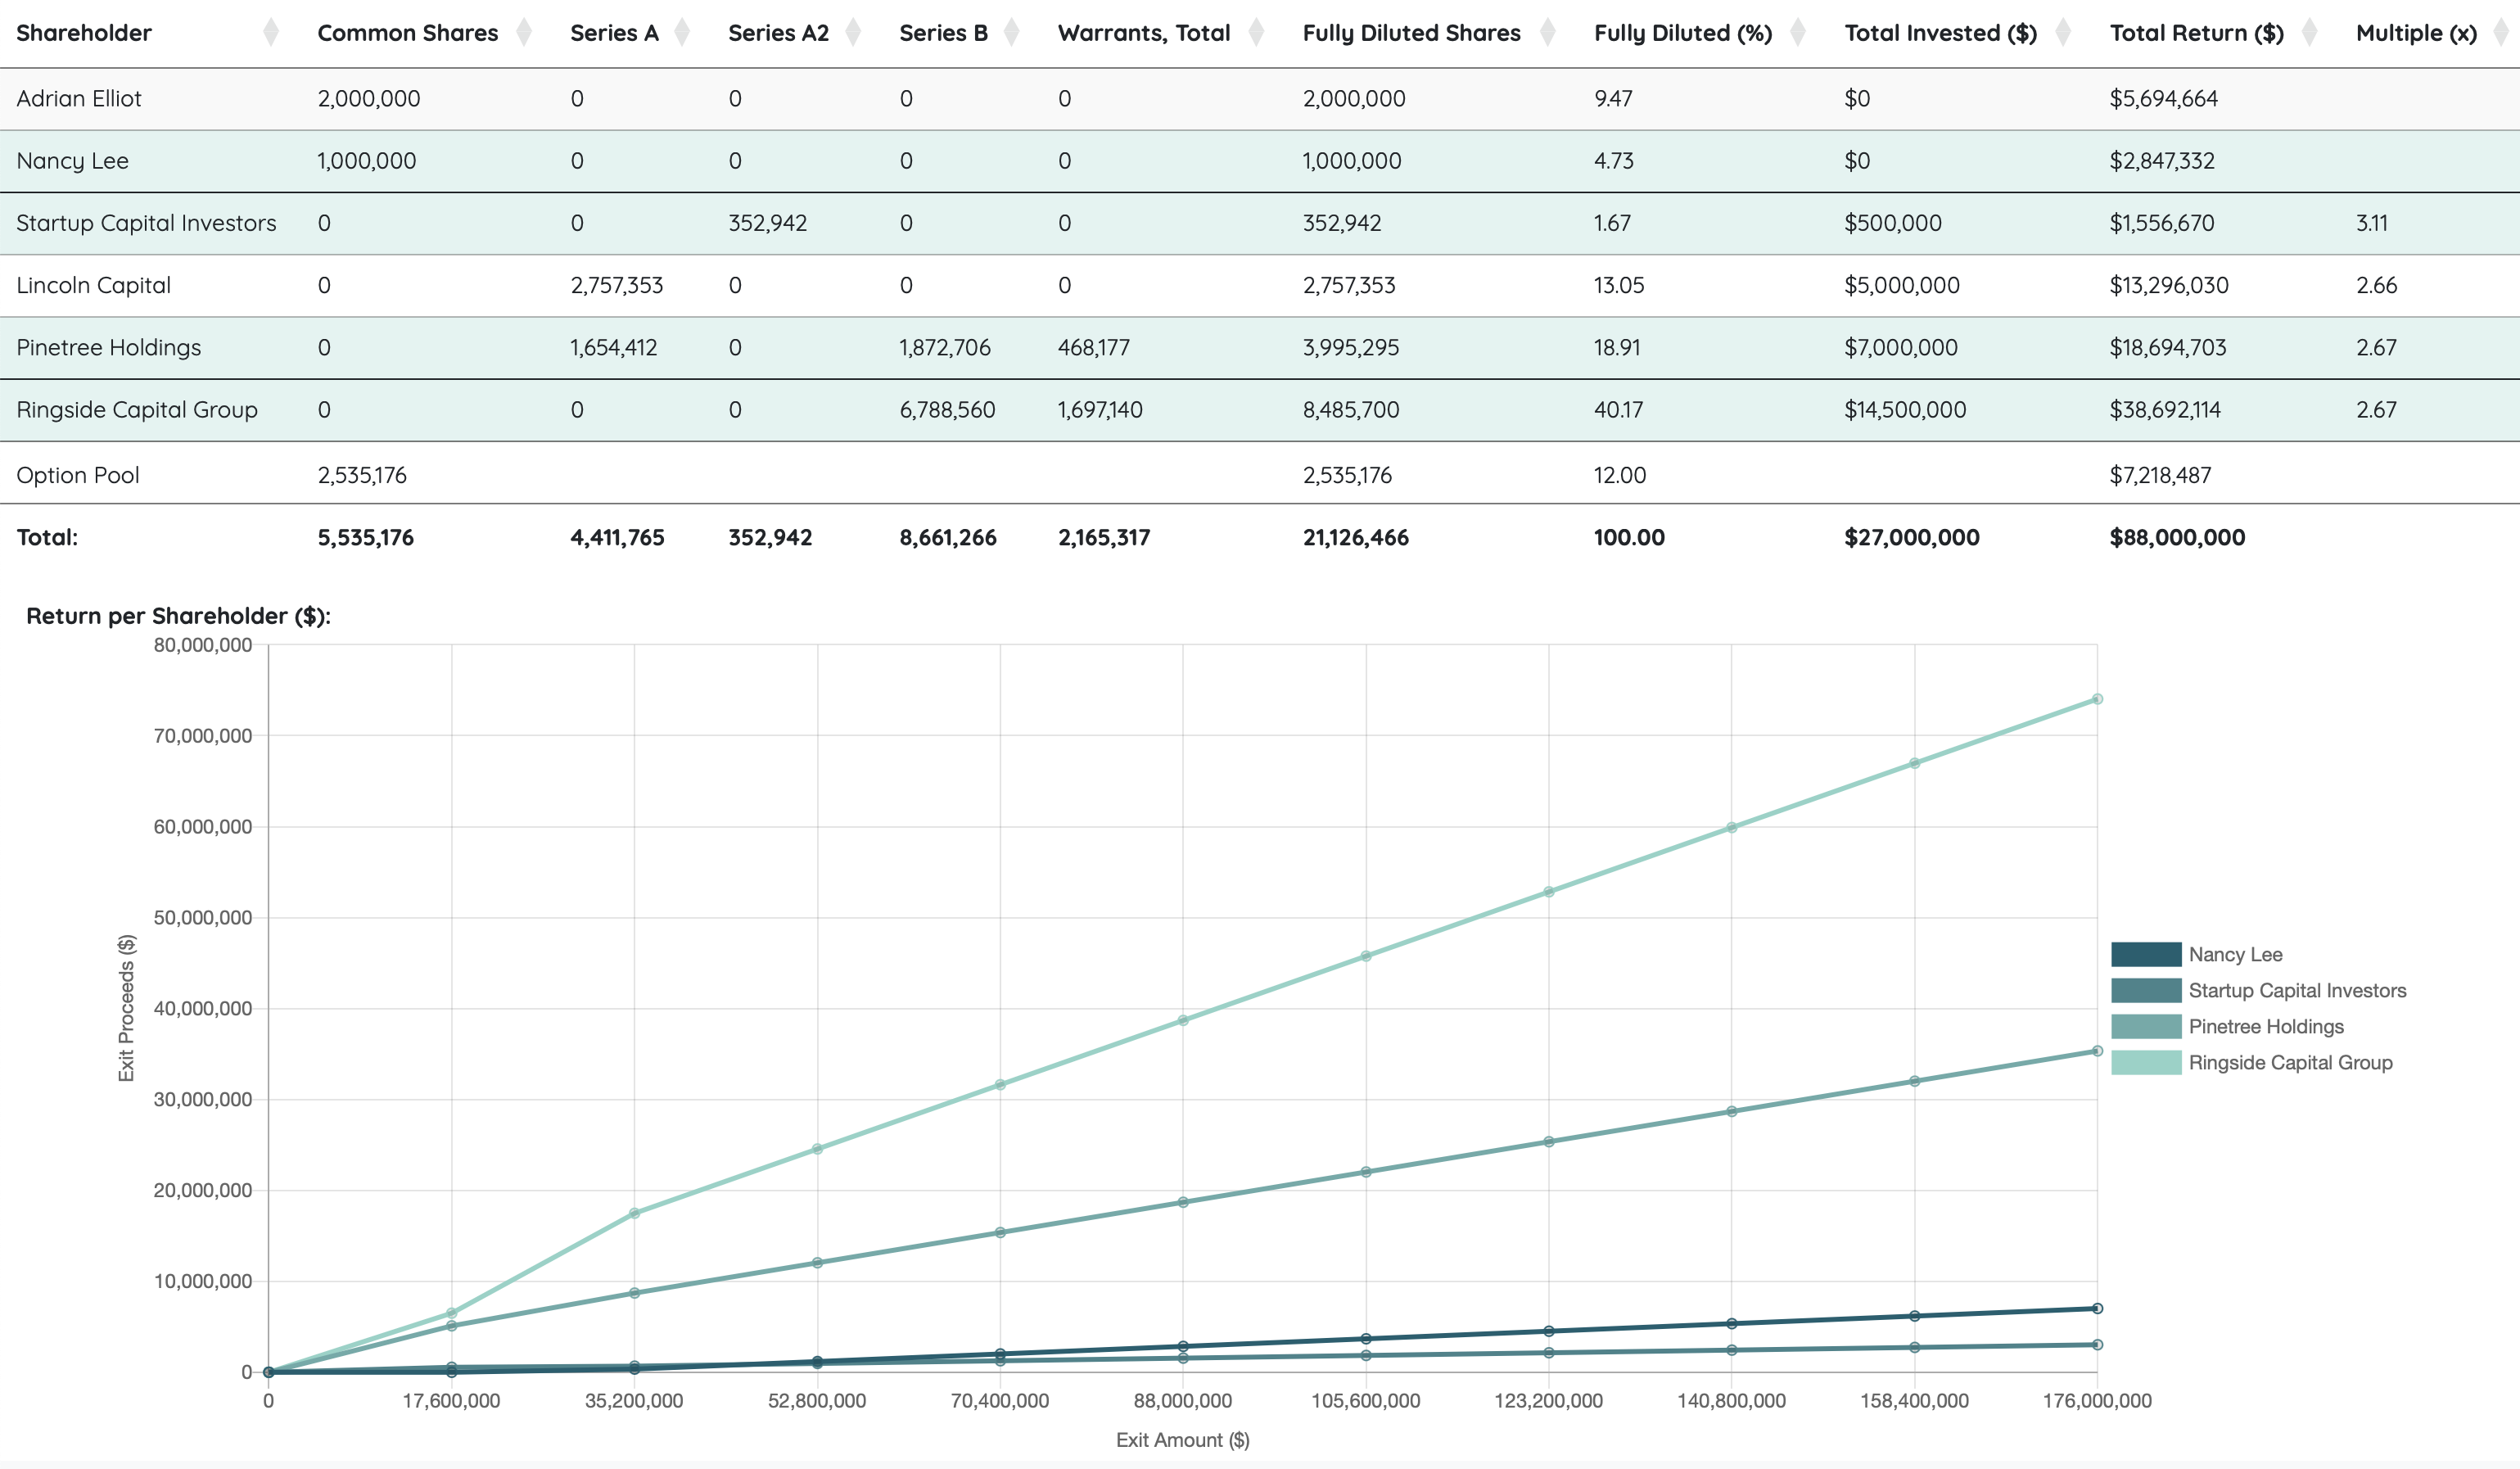Click Series A column sort arrows
The height and width of the screenshot is (1469, 2520).
682,33
